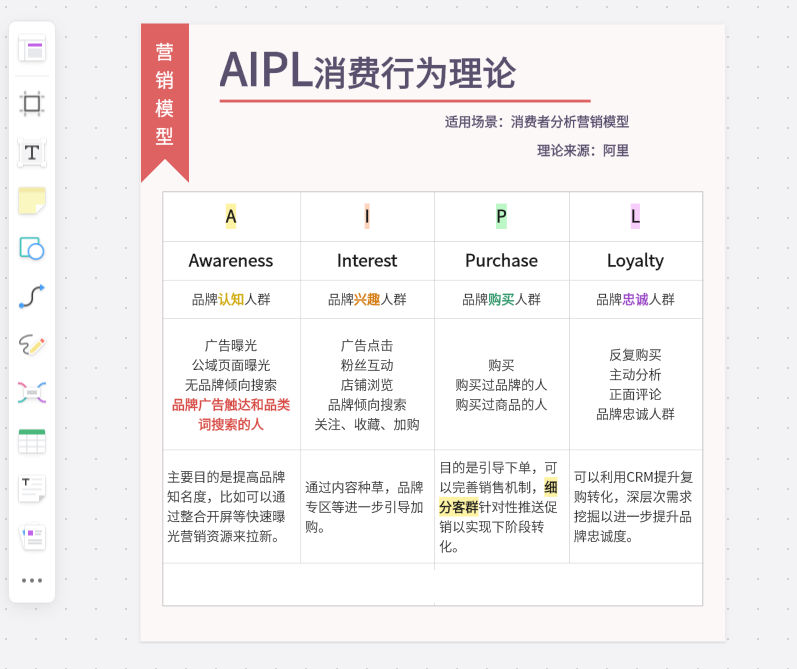Screen dimensions: 797x669
Task: Click the 反复购买 line
Action: point(635,355)
